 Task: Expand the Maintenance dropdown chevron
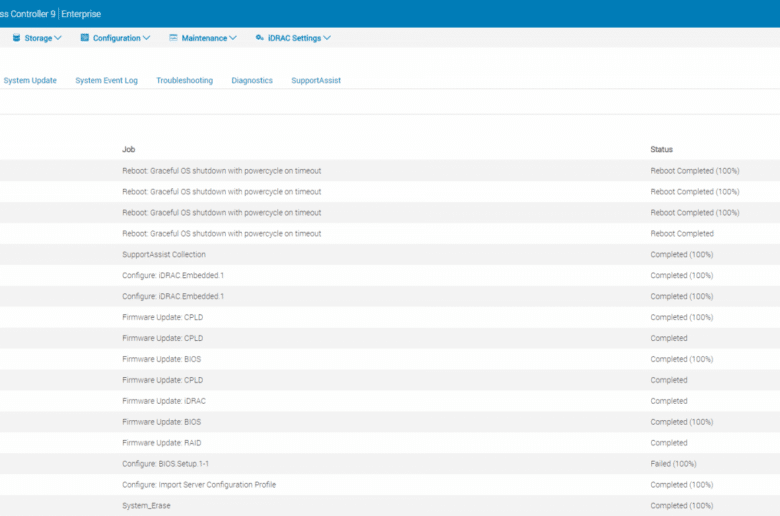(233, 38)
